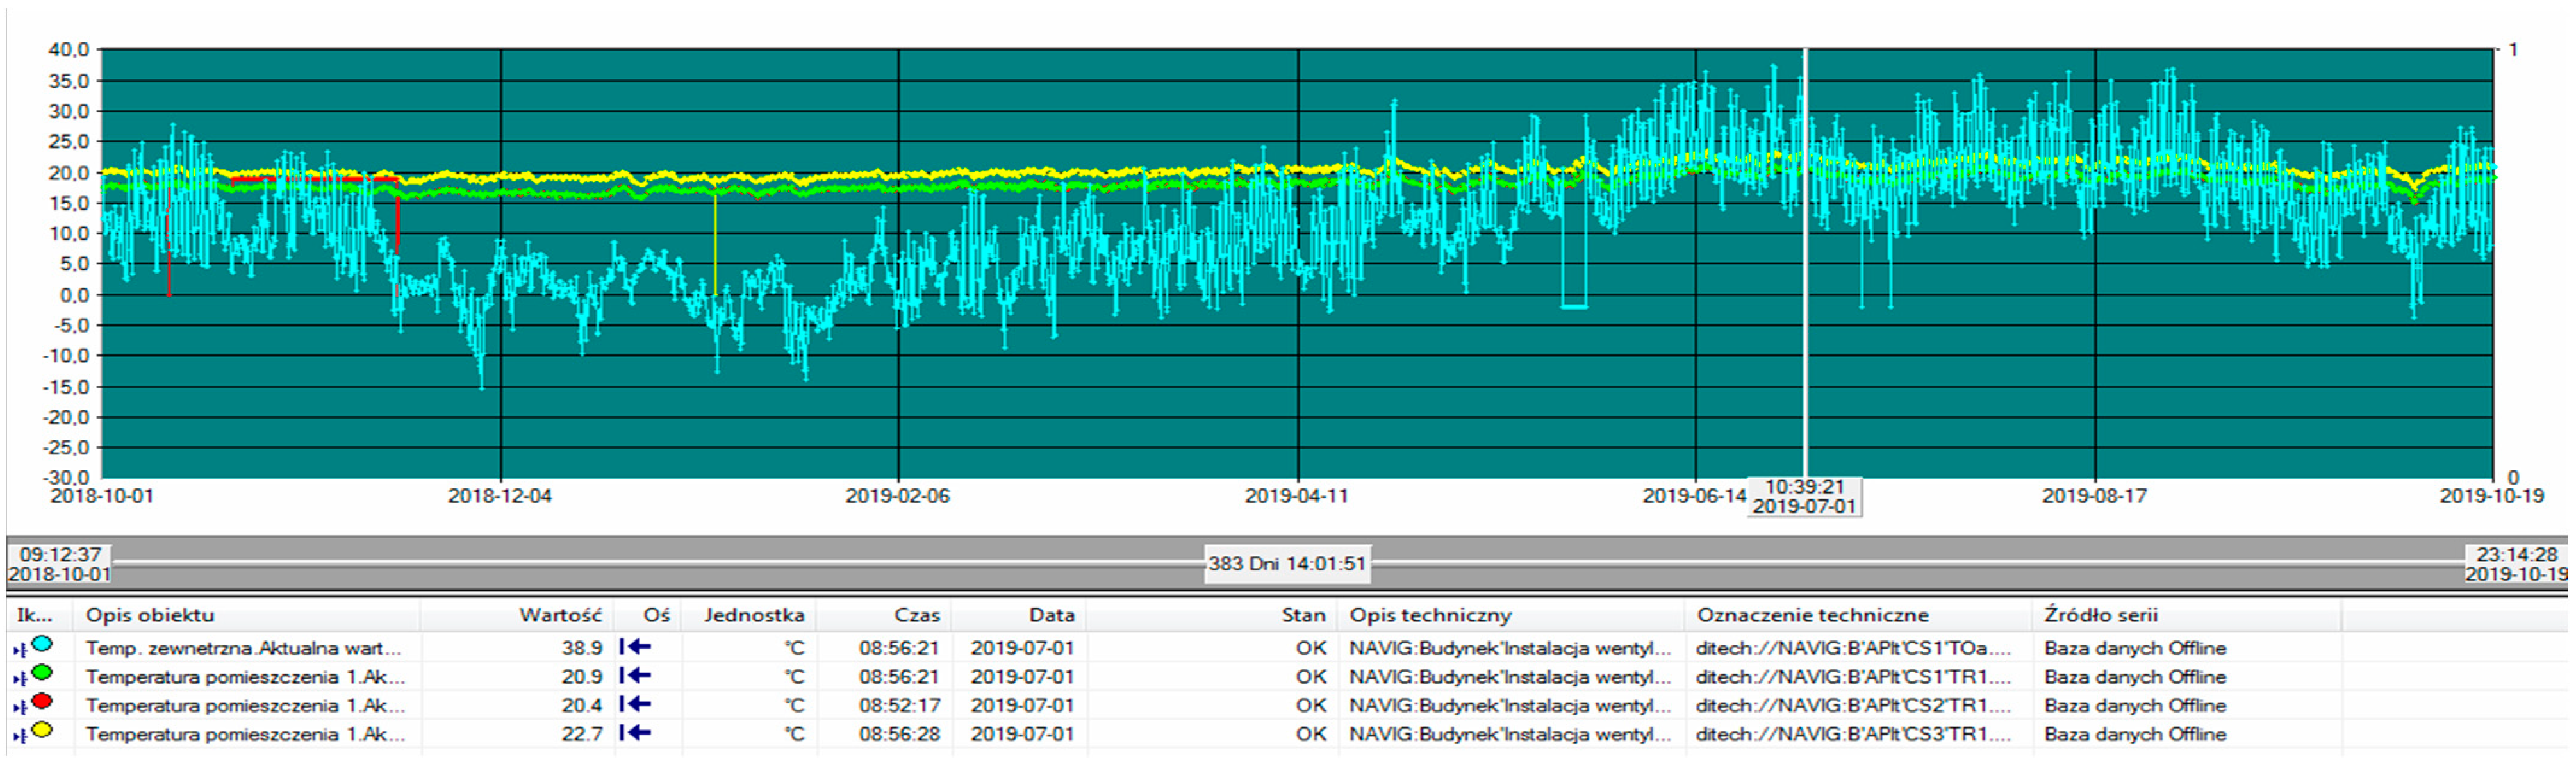Select the Temp. zewnetrzna.Aktualna wart row
The width and height of the screenshot is (2576, 773).
243,648
